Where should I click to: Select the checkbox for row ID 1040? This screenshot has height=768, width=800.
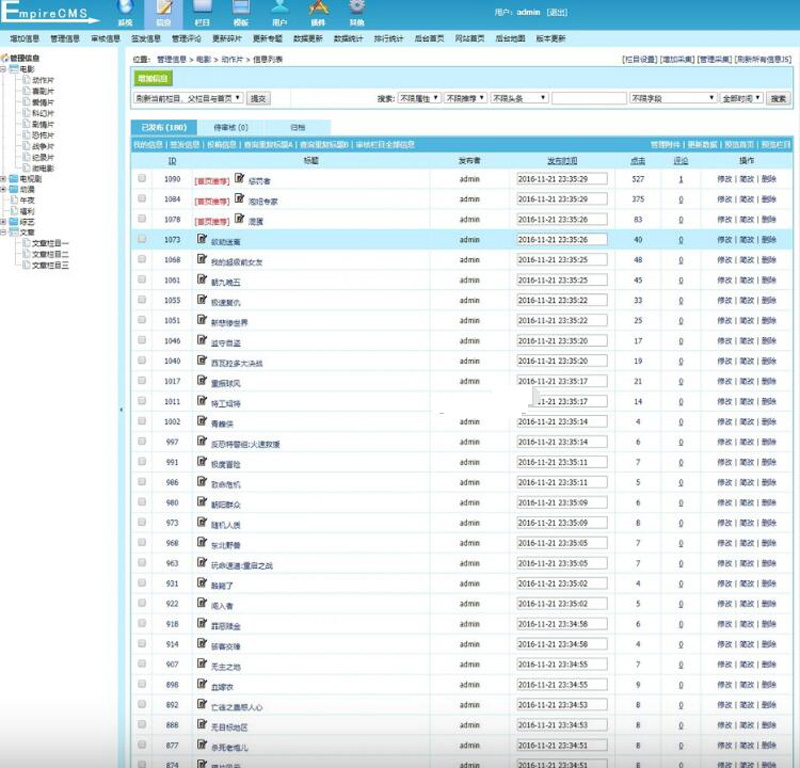(x=142, y=361)
